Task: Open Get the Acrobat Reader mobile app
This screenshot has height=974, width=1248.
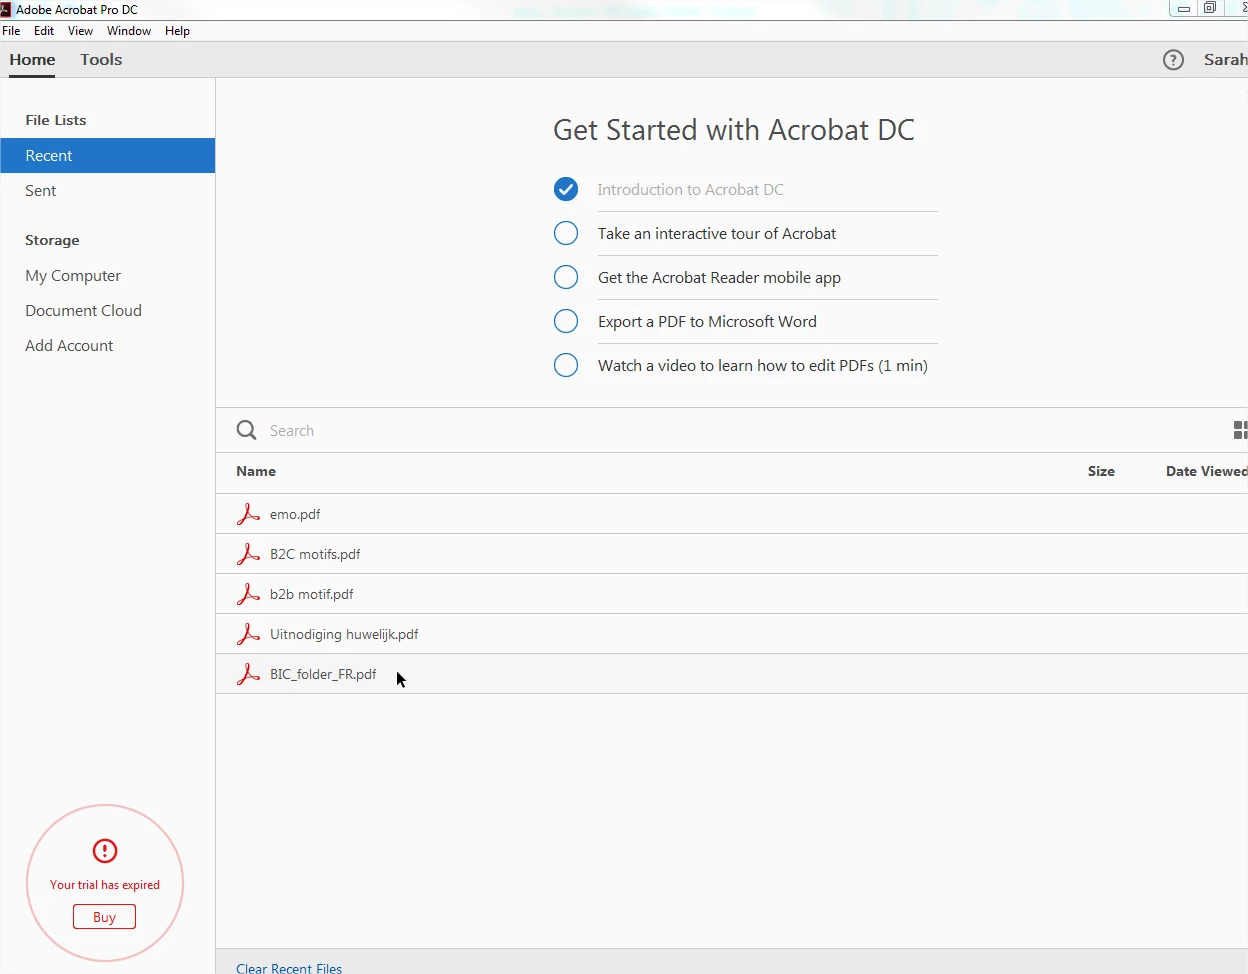Action: 719,277
